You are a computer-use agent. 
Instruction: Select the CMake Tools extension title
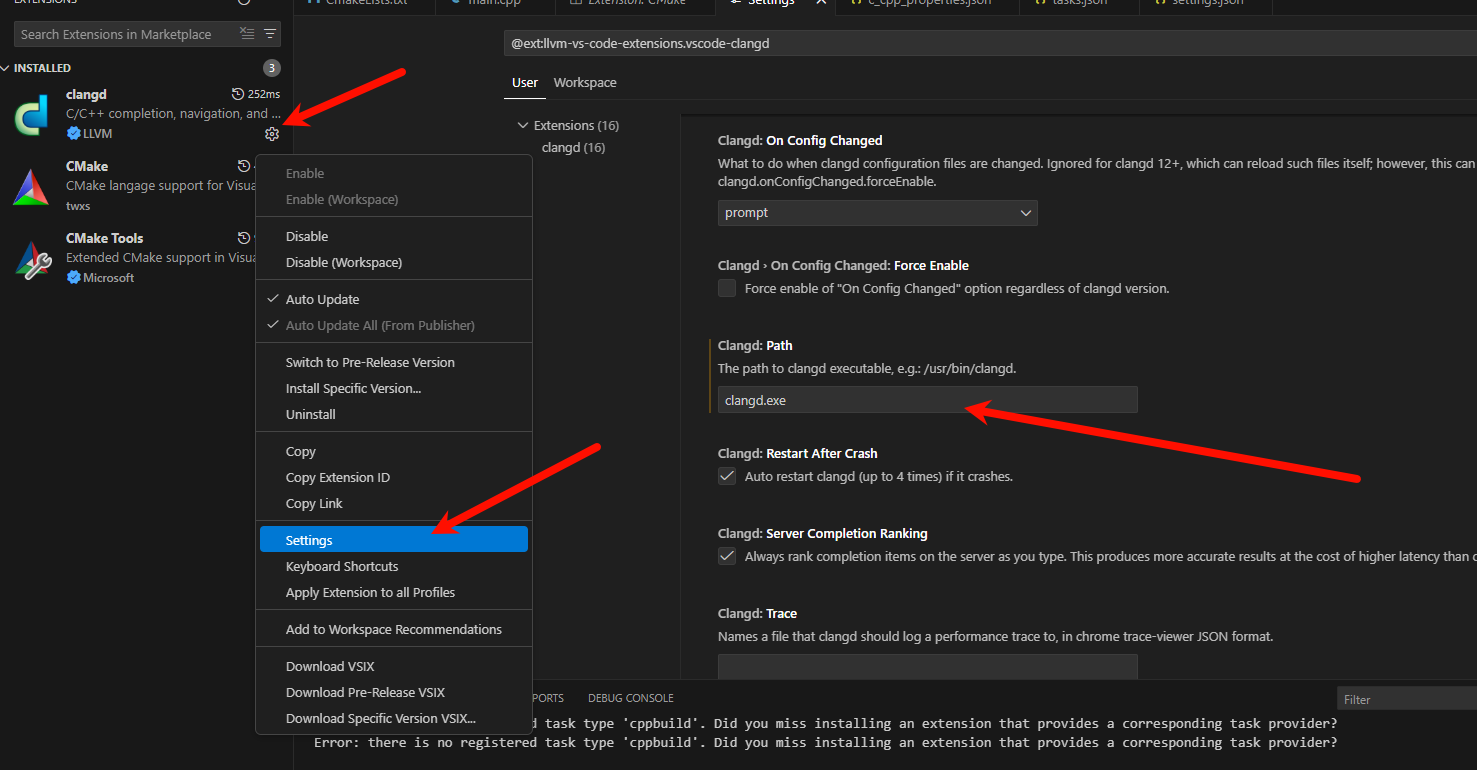point(104,238)
